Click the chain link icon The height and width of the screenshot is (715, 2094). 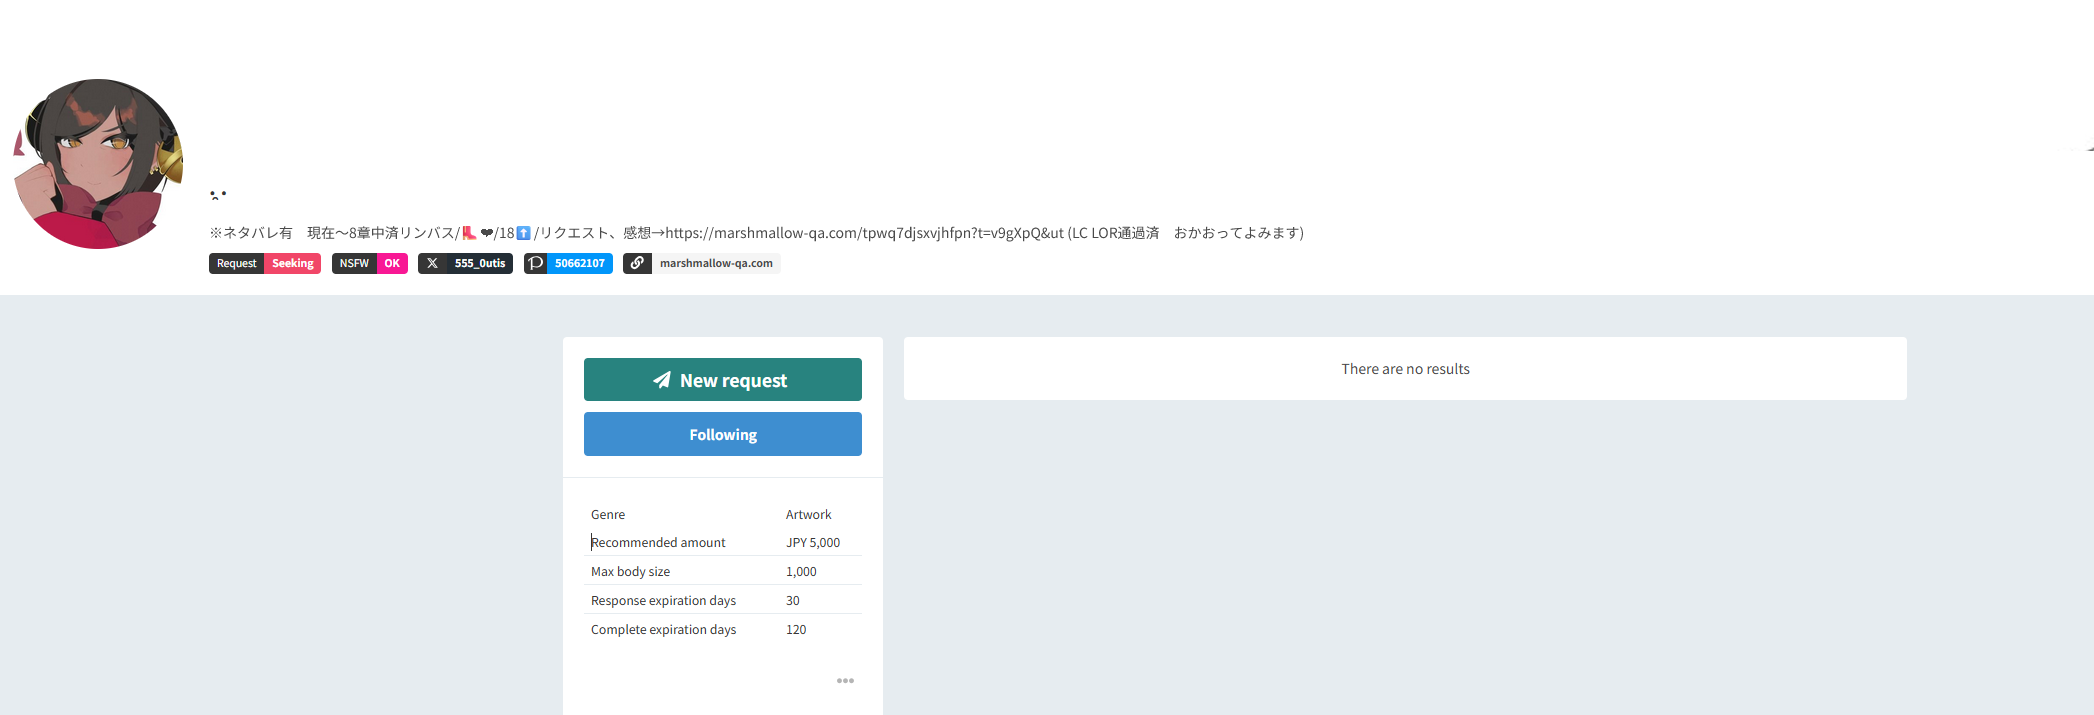coord(637,263)
